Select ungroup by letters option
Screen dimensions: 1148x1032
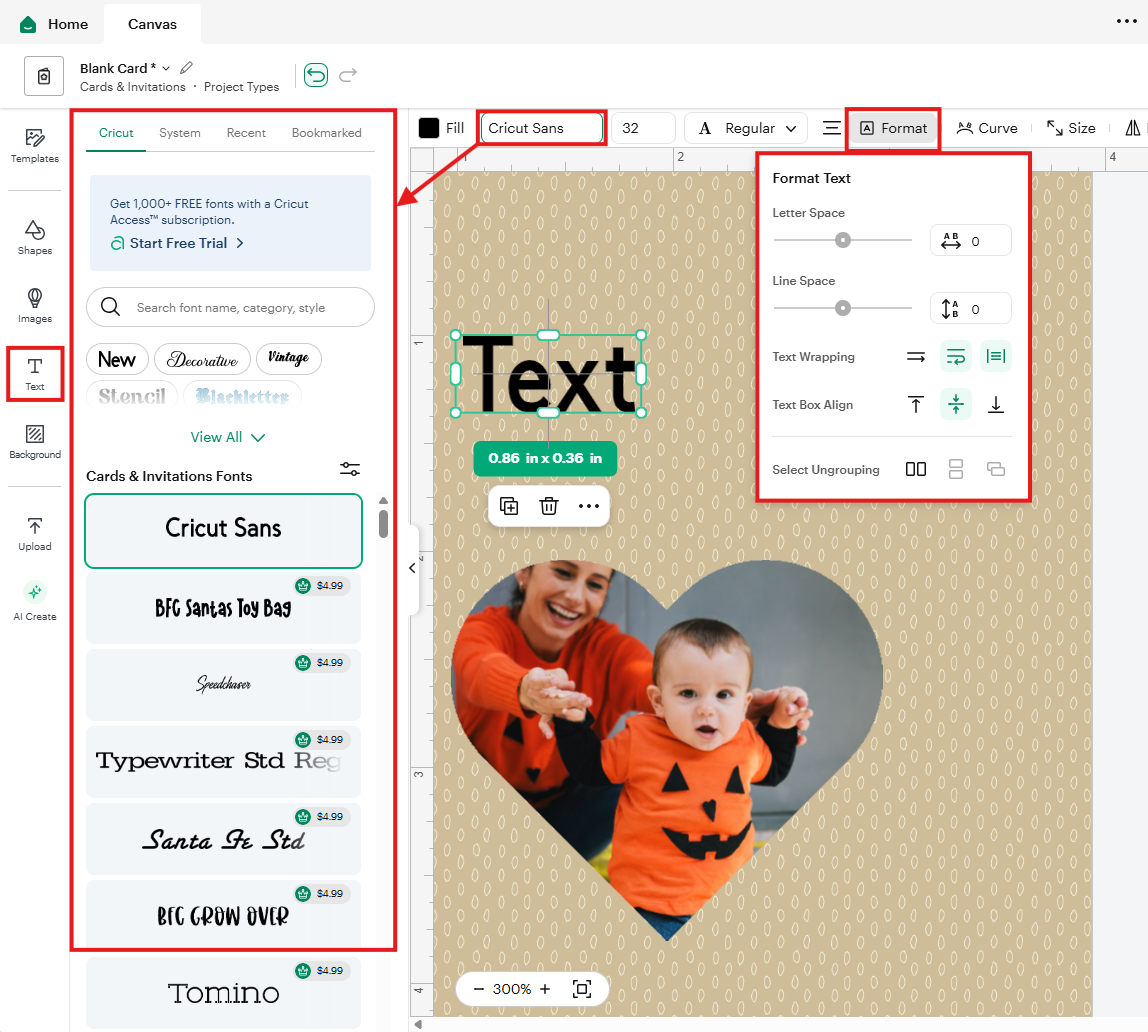pyautogui.click(x=916, y=469)
